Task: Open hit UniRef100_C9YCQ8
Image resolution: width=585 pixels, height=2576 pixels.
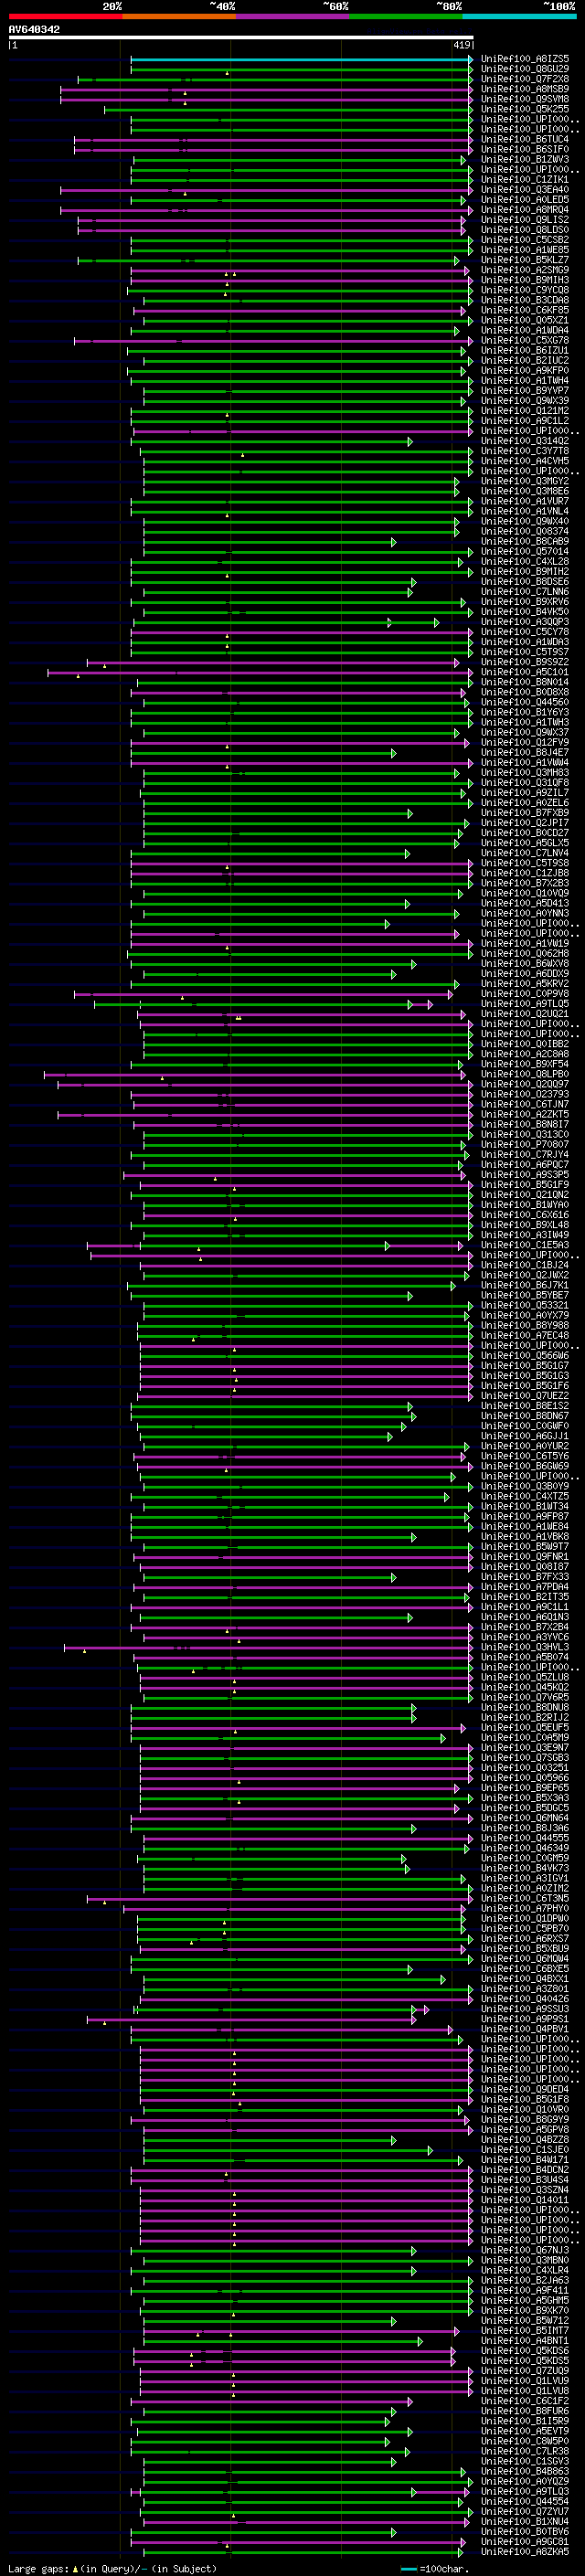Action: coord(525,290)
